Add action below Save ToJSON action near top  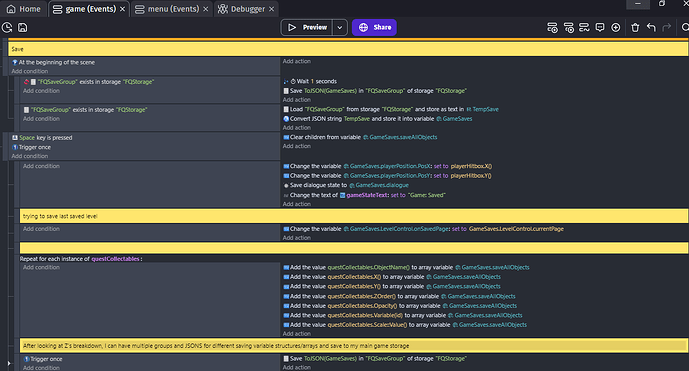click(x=297, y=100)
